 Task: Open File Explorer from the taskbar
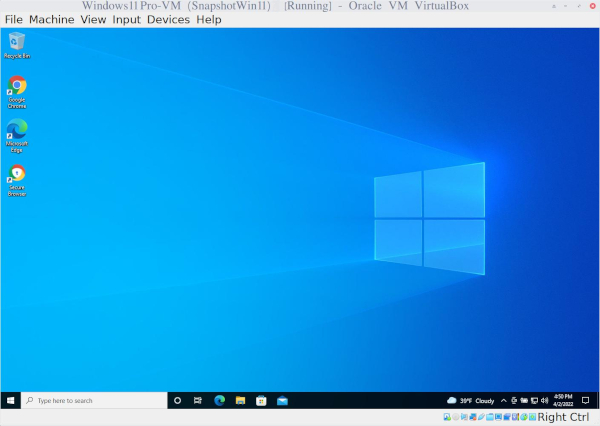pos(240,400)
